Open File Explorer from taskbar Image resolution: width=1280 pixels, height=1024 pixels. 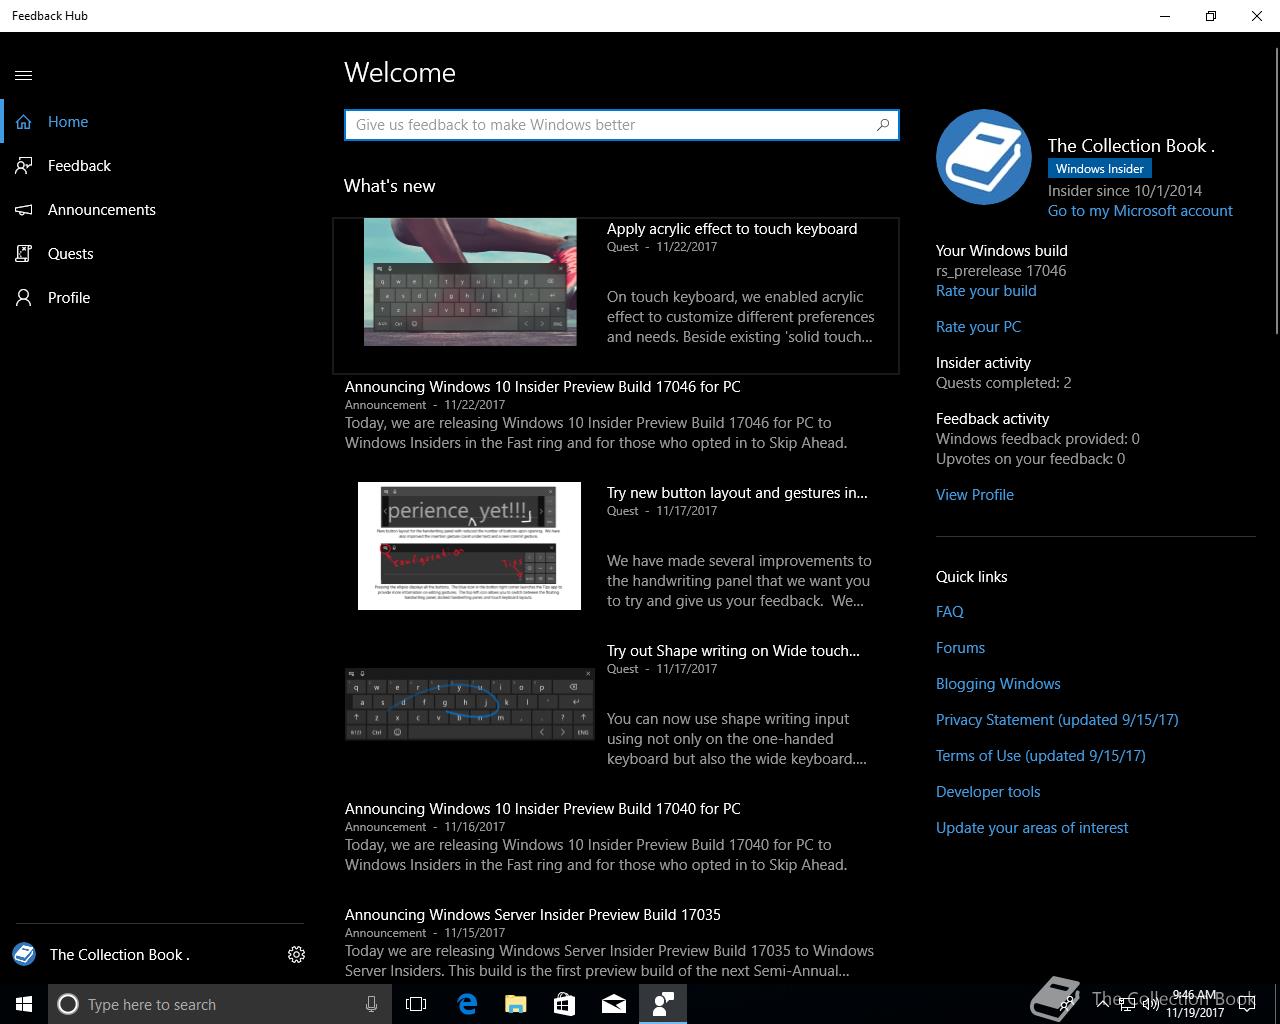coord(515,1004)
